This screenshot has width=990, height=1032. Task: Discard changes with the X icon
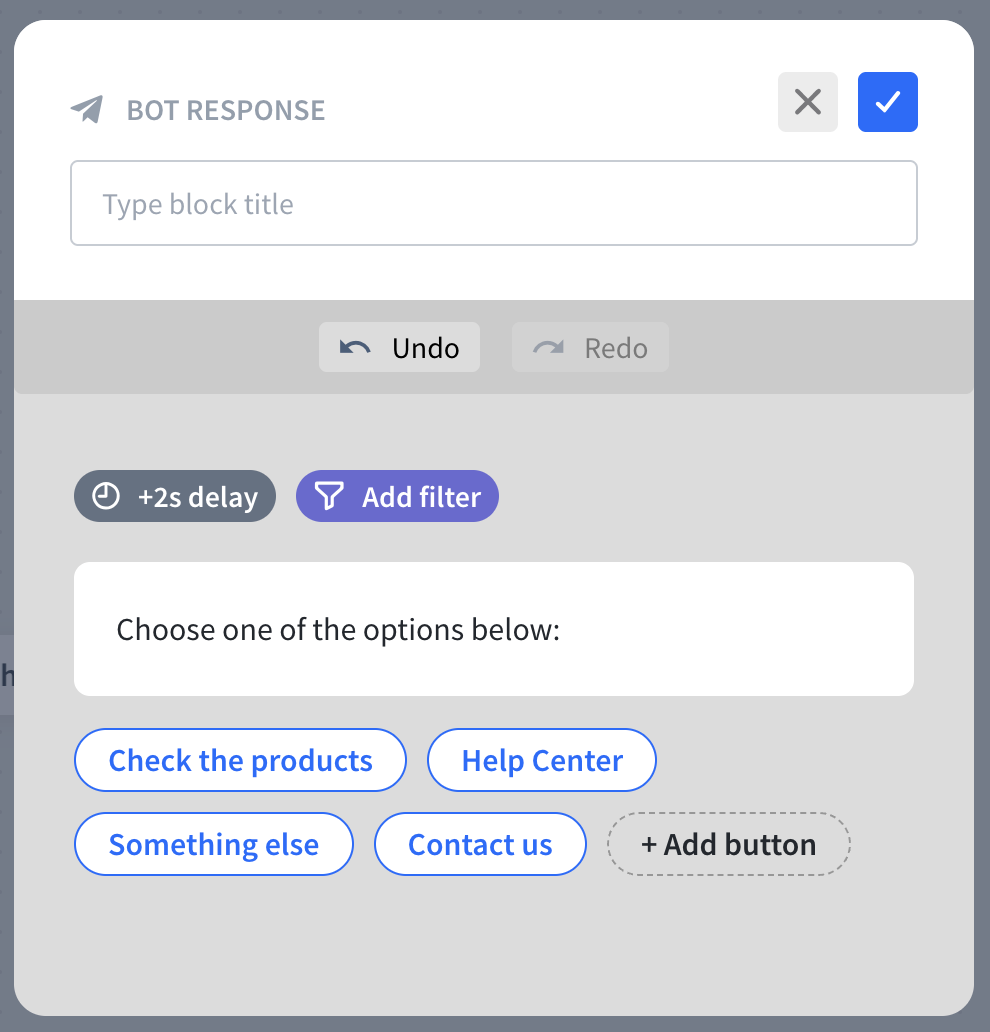click(807, 102)
